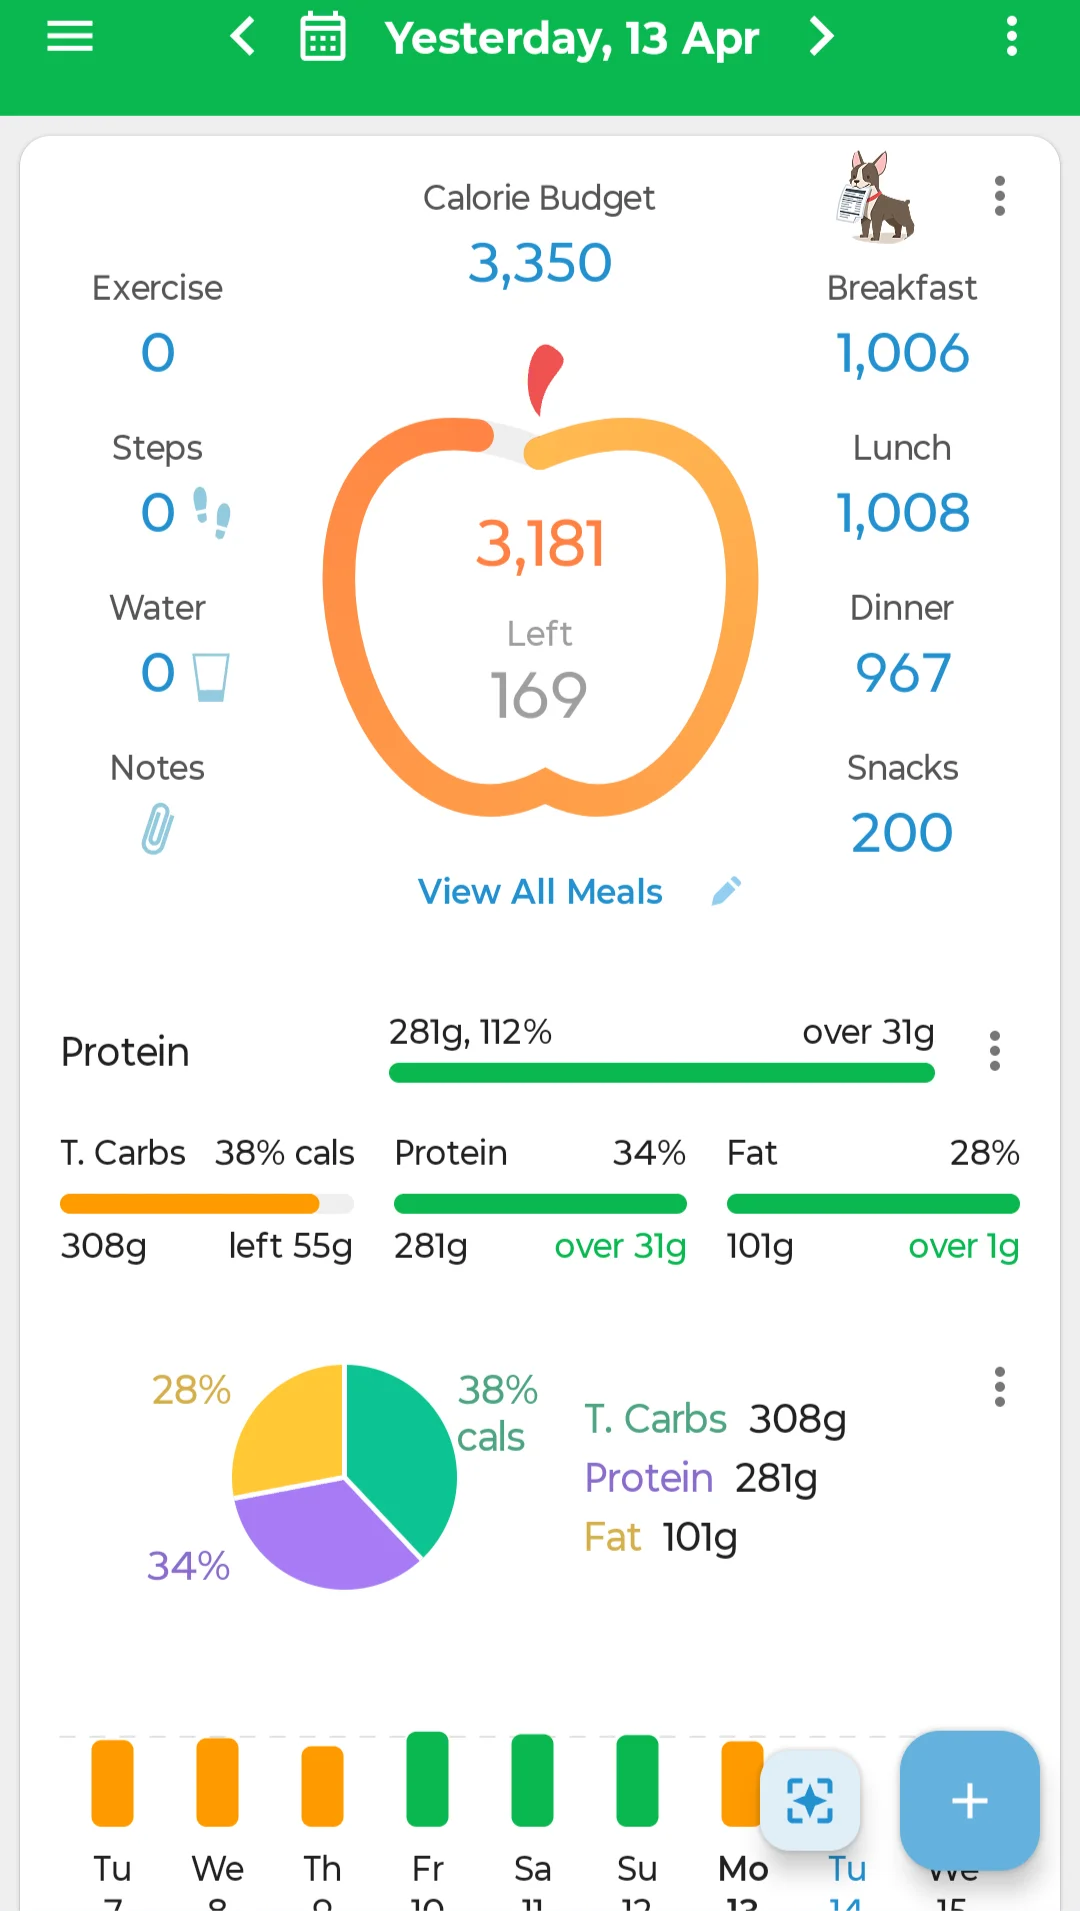The width and height of the screenshot is (1080, 1911).
Task: Open the AI scan camera button
Action: (x=810, y=1800)
